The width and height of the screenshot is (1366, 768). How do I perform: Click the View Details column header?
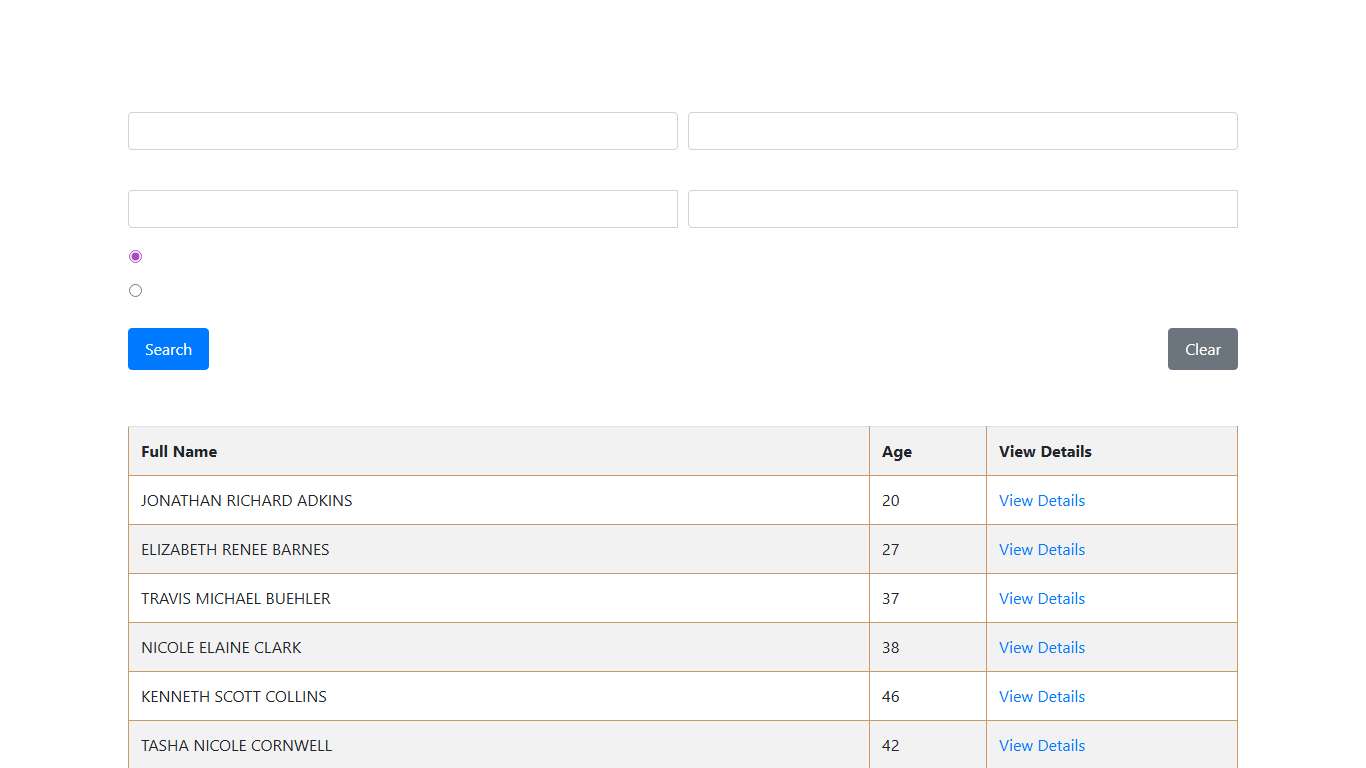(x=1045, y=451)
